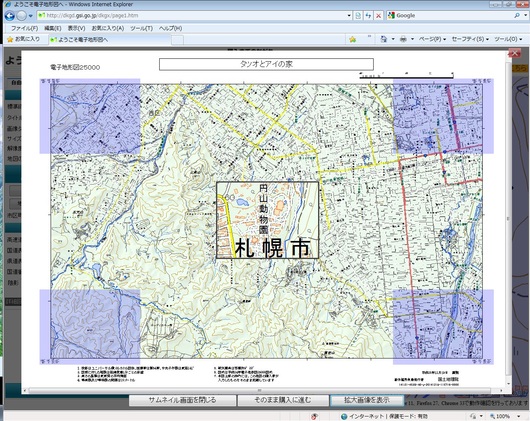Close the map preview overlay with red X
The height and width of the screenshot is (421, 530).
(x=514, y=53)
